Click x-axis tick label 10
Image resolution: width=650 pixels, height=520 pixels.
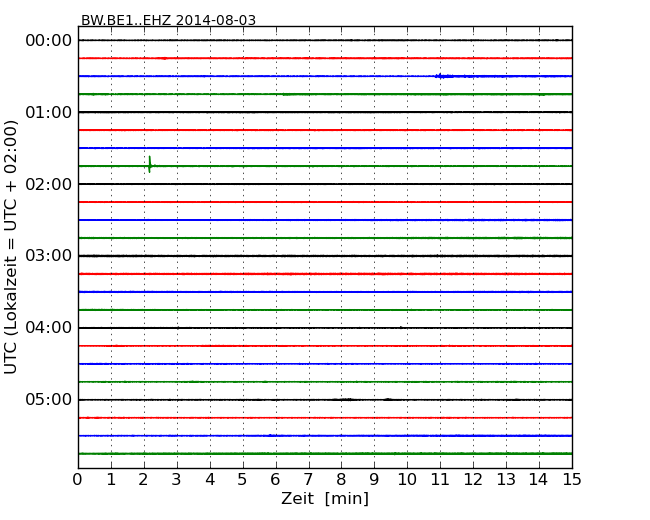tap(407, 480)
